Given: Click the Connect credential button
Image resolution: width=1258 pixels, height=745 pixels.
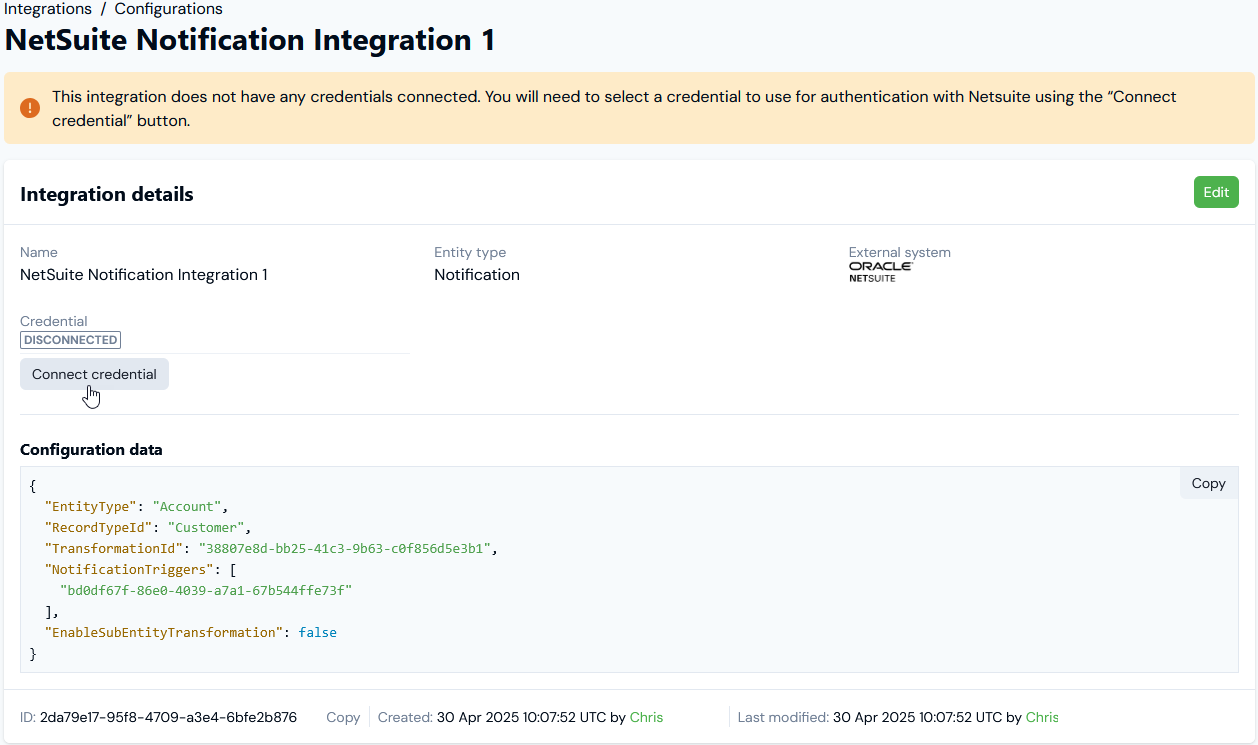Looking at the screenshot, I should pos(94,374).
